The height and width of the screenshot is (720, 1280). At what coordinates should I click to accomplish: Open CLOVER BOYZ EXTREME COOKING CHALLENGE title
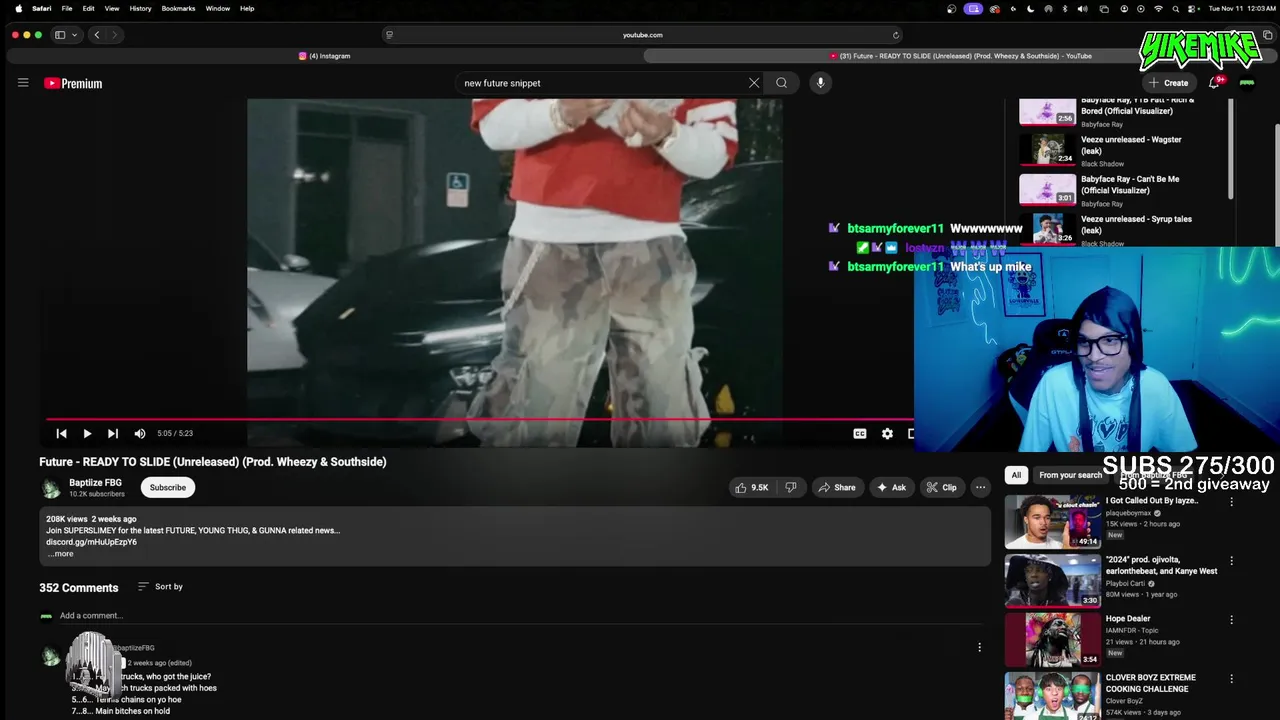tap(1150, 683)
